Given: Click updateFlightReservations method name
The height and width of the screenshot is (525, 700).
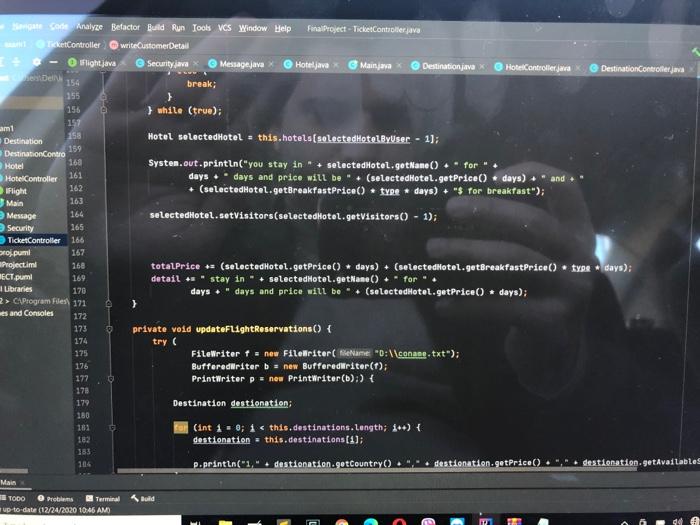Looking at the screenshot, I should tap(254, 329).
